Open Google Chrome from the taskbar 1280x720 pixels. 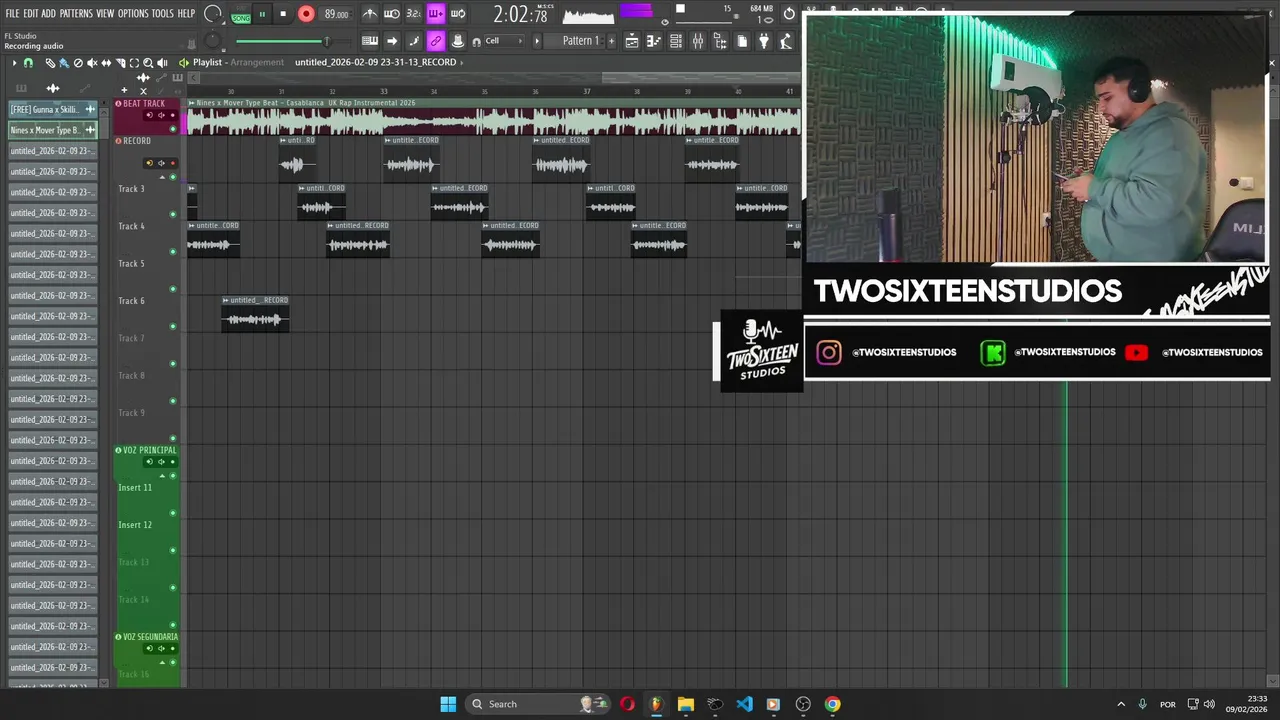coord(832,704)
